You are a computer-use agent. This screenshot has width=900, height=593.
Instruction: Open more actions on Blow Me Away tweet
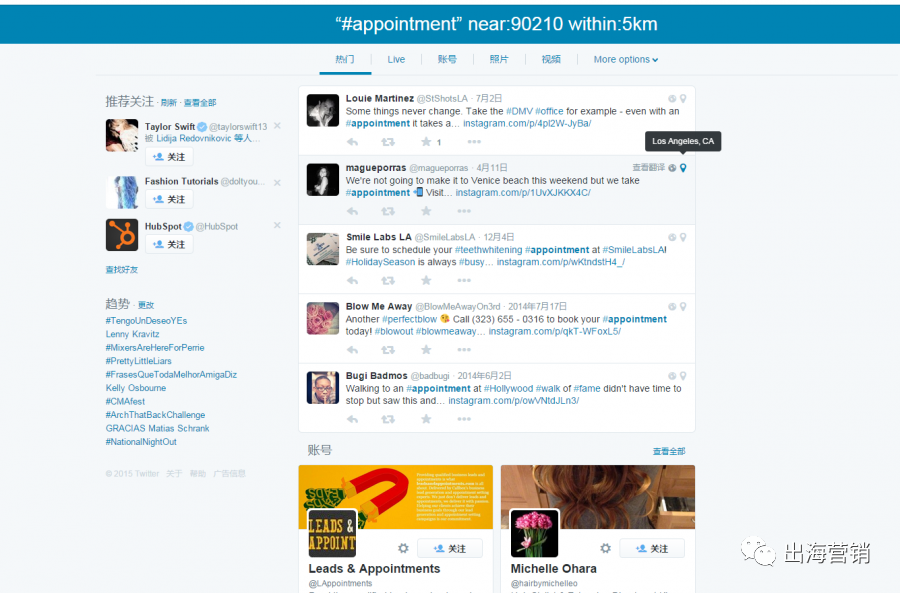point(464,350)
